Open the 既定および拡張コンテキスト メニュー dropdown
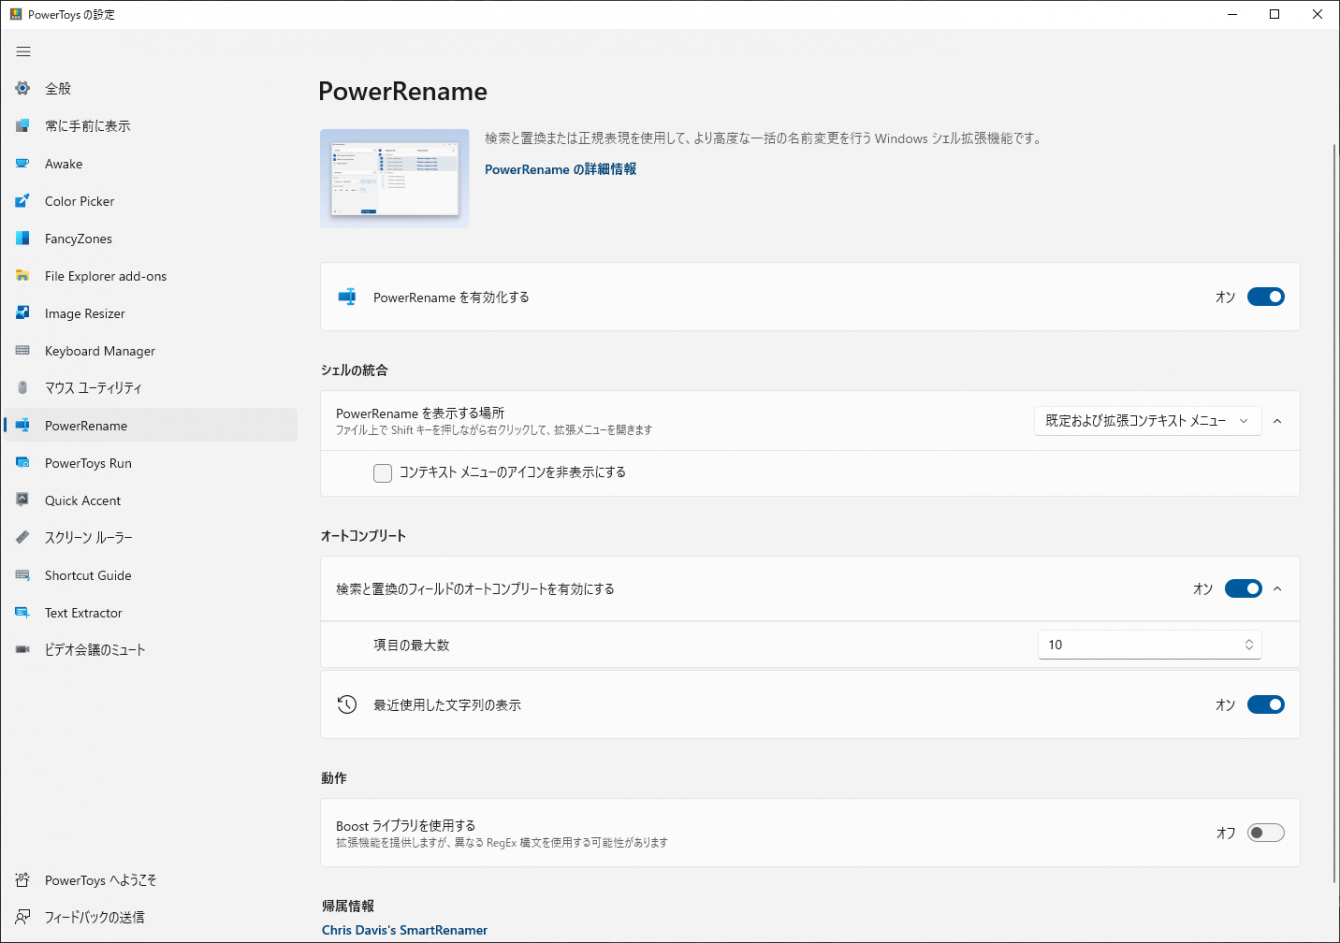Image resolution: width=1340 pixels, height=943 pixels. point(1147,420)
